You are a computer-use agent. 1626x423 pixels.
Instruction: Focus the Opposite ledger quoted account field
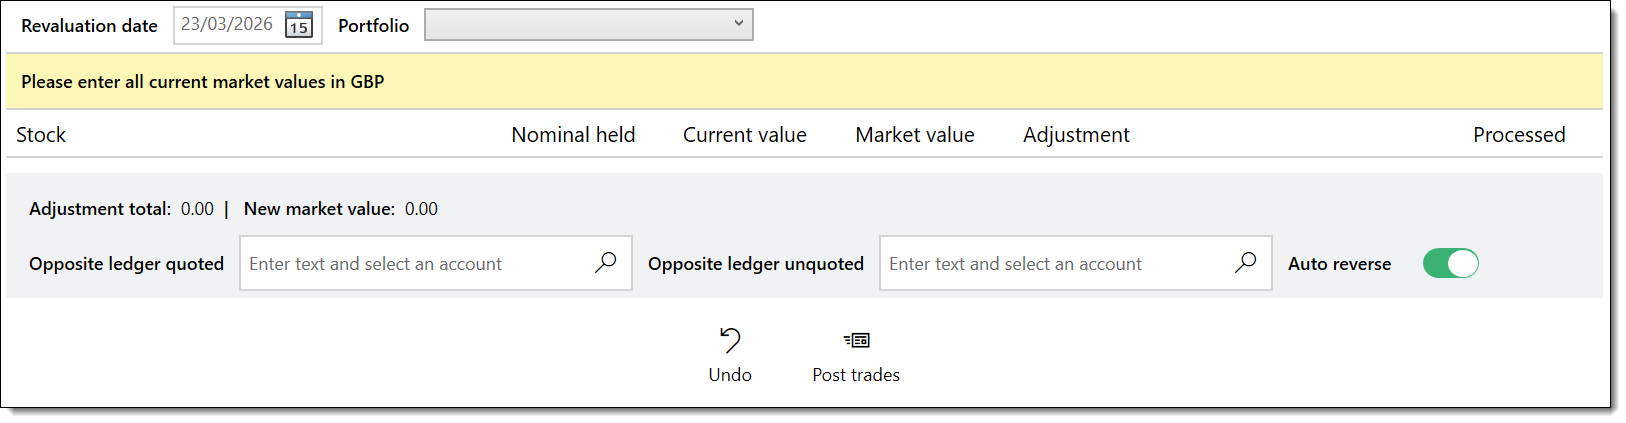point(415,264)
